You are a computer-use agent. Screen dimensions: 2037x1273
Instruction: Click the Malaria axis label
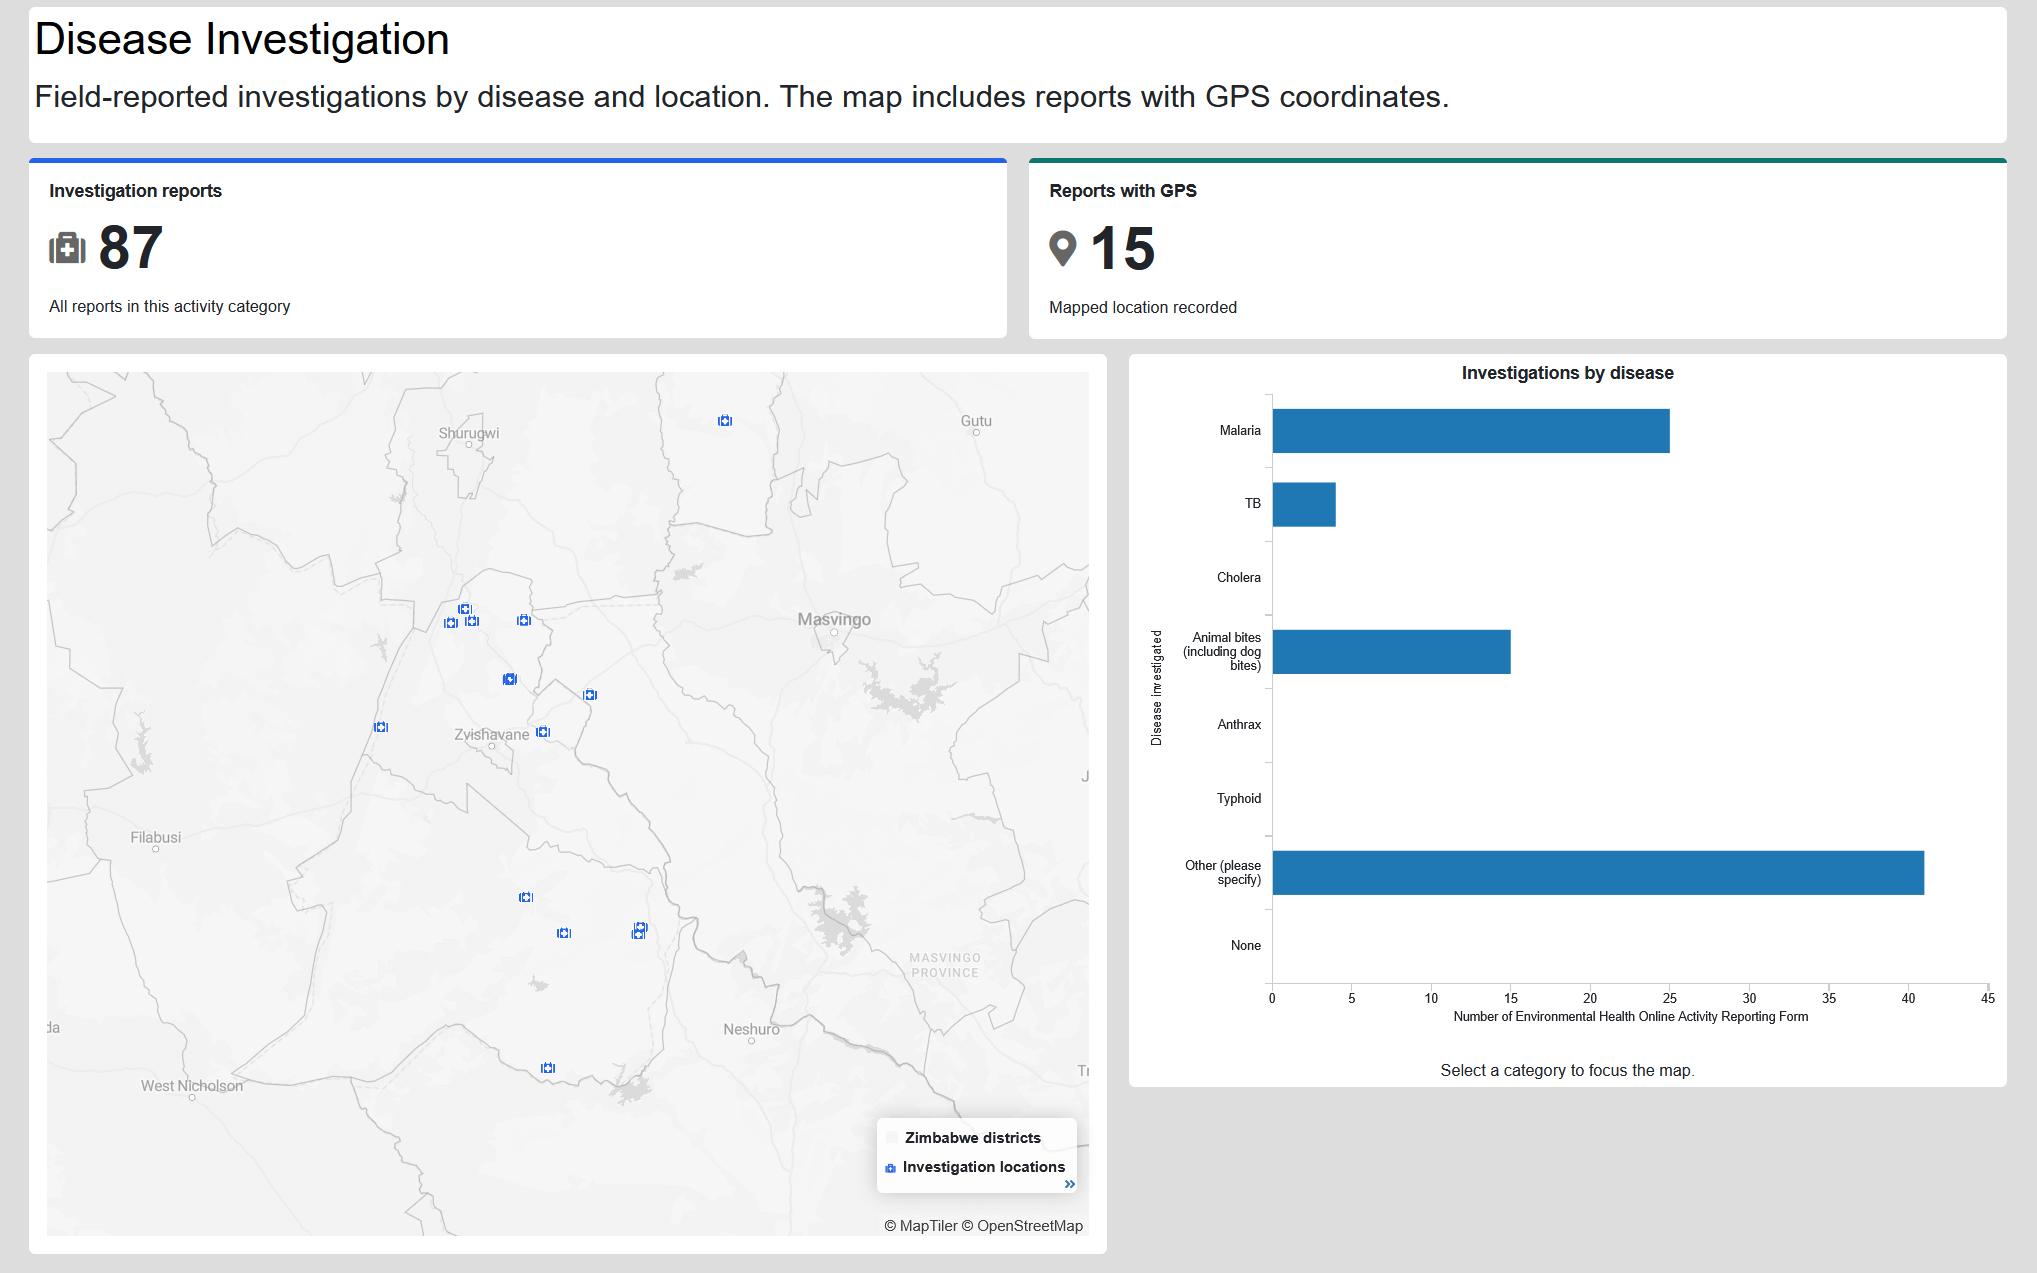tap(1240, 431)
